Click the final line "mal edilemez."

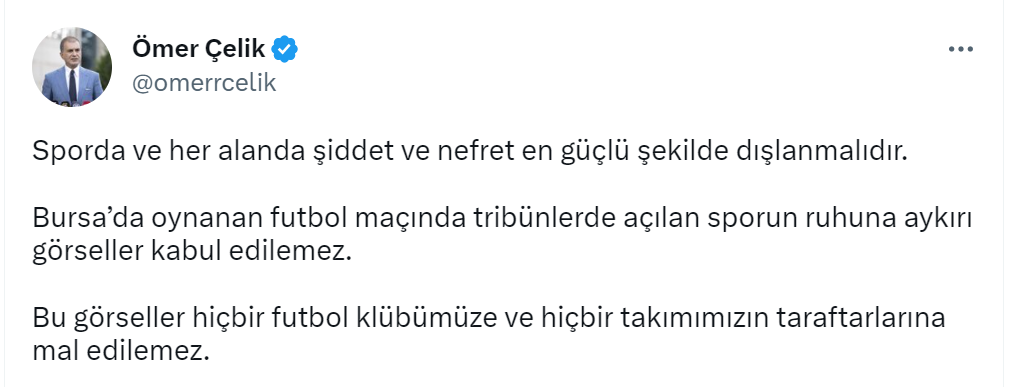coord(121,351)
